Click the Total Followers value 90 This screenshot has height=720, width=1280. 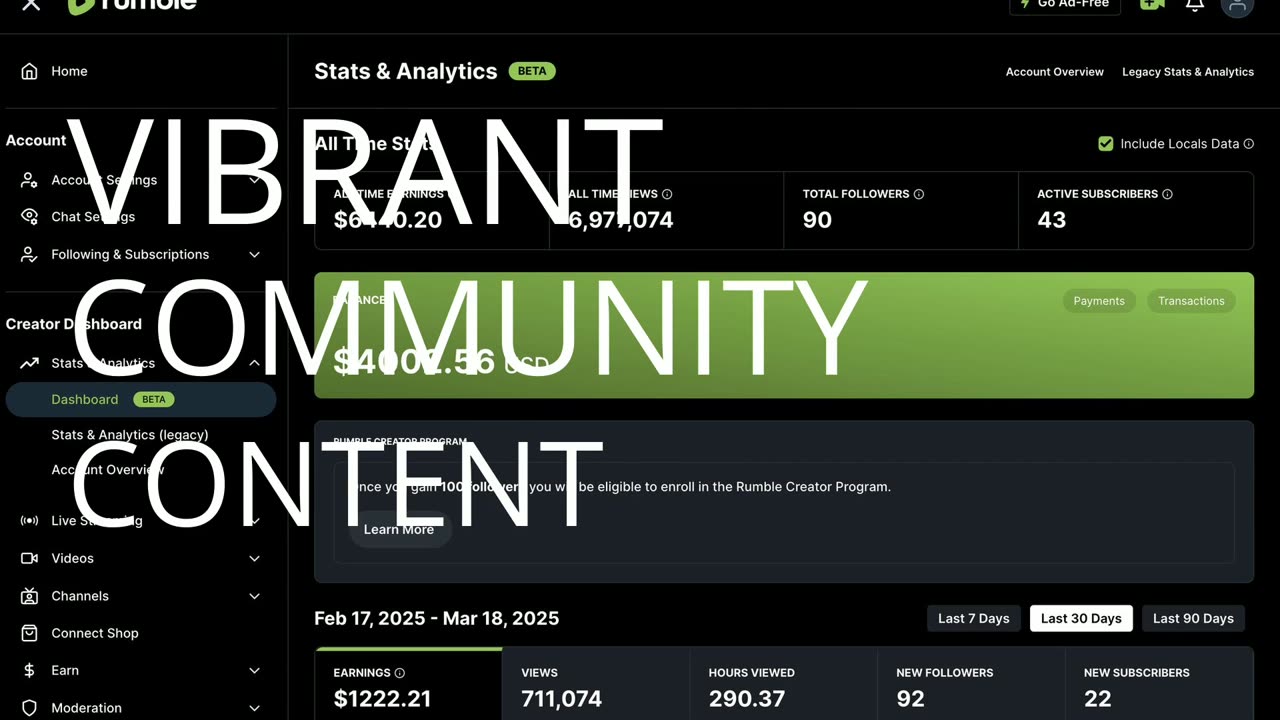tap(817, 220)
